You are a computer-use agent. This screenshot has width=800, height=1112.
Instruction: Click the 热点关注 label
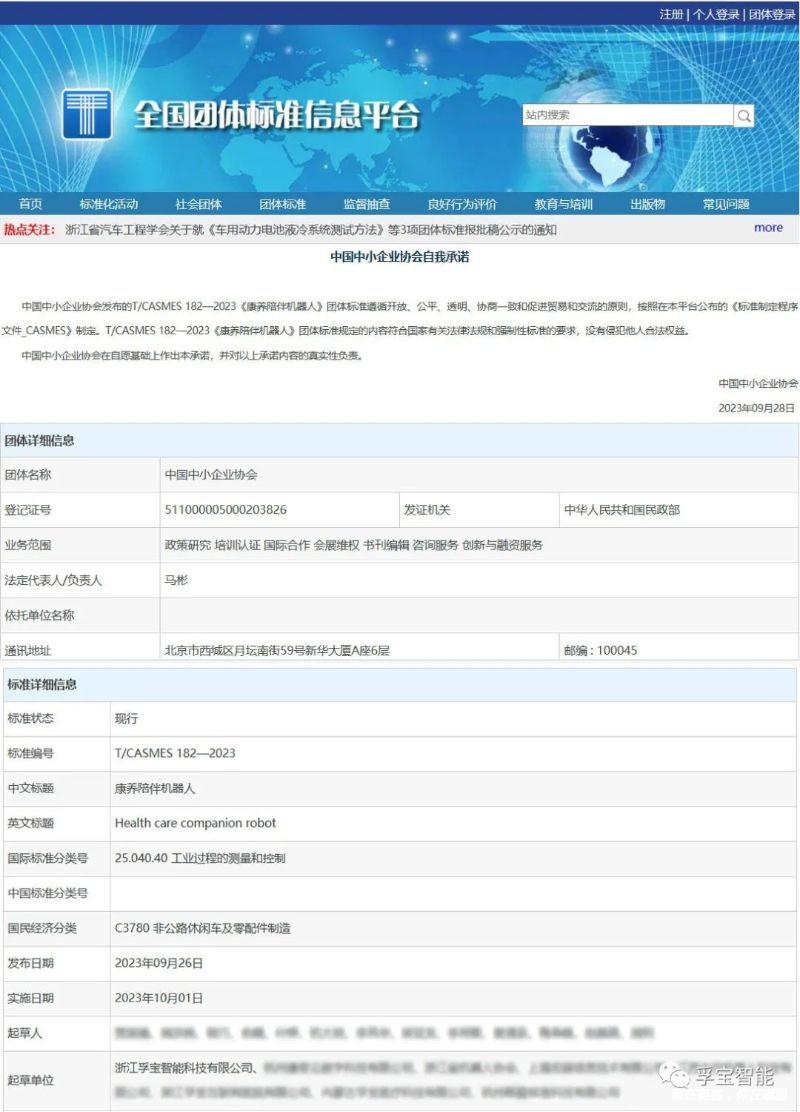click(x=30, y=230)
